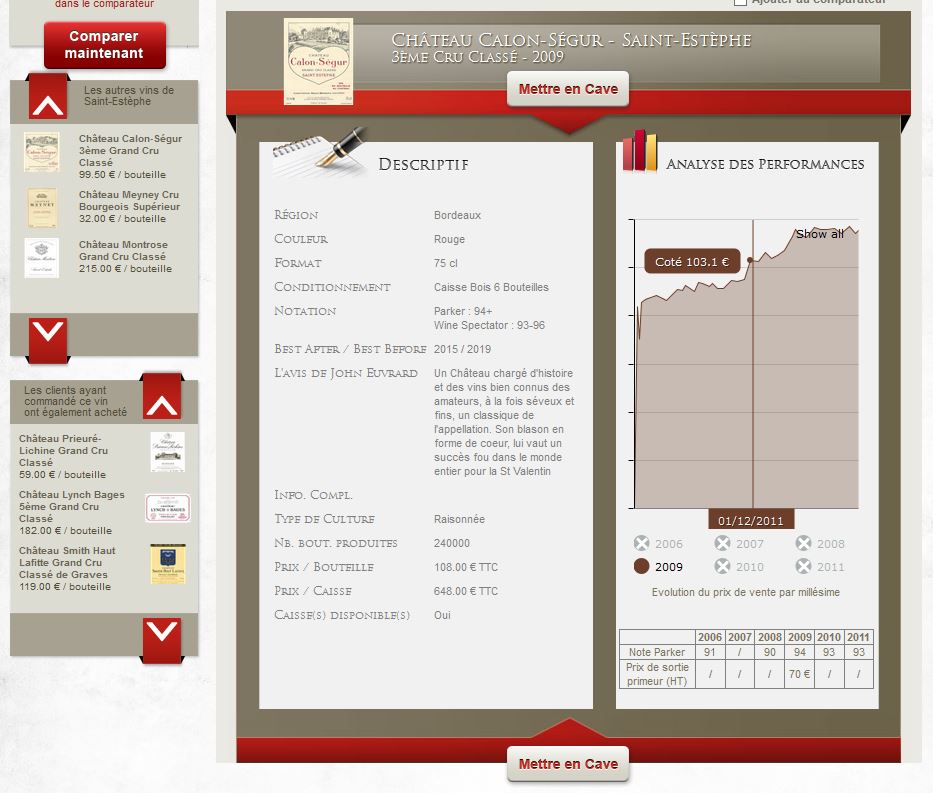Click the '215.00 € / bouteille' Montrose price

point(126,269)
